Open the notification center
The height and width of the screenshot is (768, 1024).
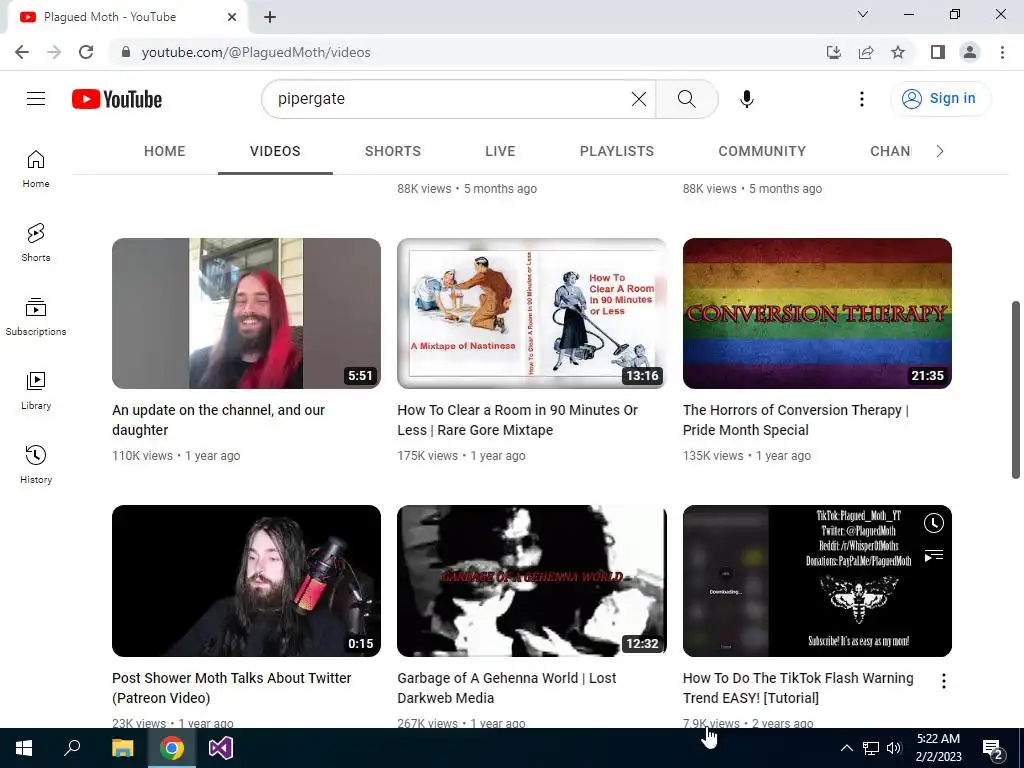click(993, 748)
